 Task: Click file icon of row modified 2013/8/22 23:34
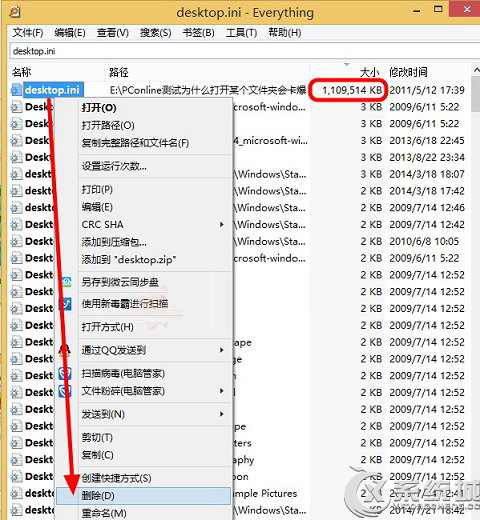click(16, 157)
